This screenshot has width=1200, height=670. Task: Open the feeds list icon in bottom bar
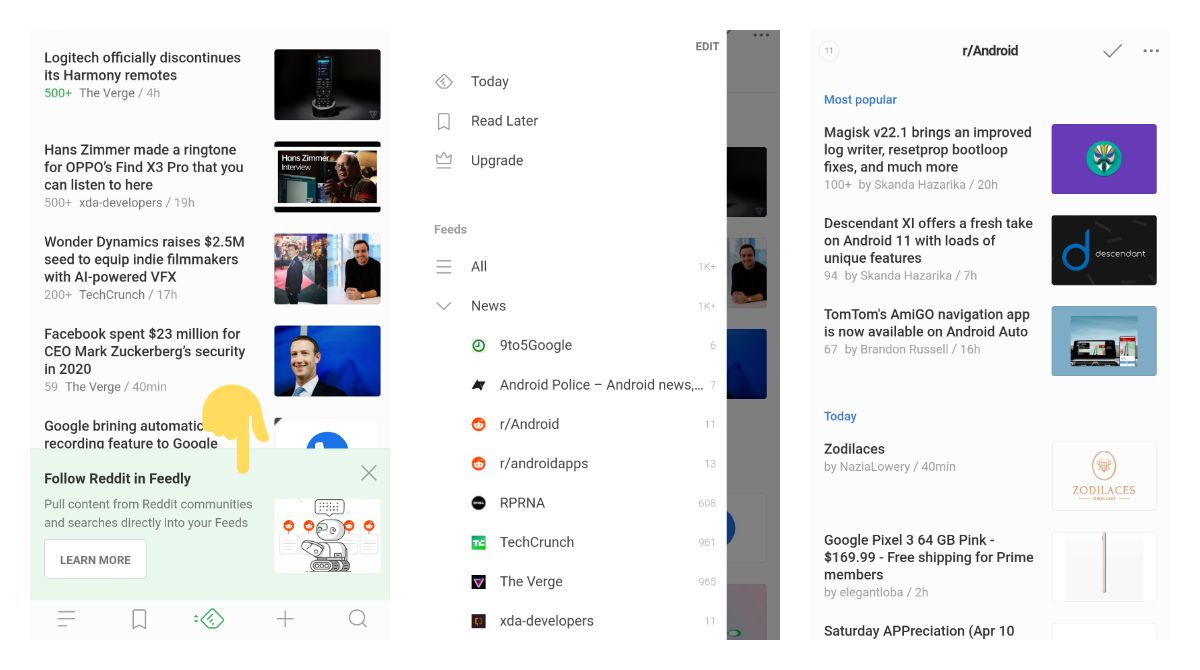coord(66,618)
